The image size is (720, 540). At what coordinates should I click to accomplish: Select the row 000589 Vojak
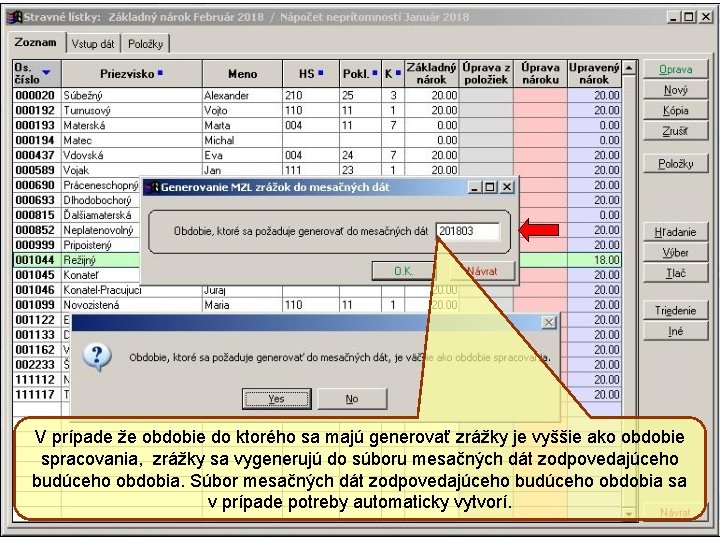317,170
